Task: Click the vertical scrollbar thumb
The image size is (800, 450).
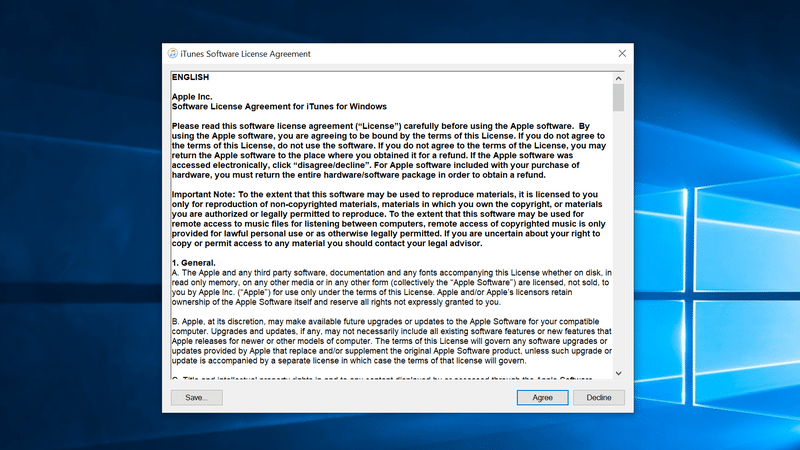Action: pos(618,97)
